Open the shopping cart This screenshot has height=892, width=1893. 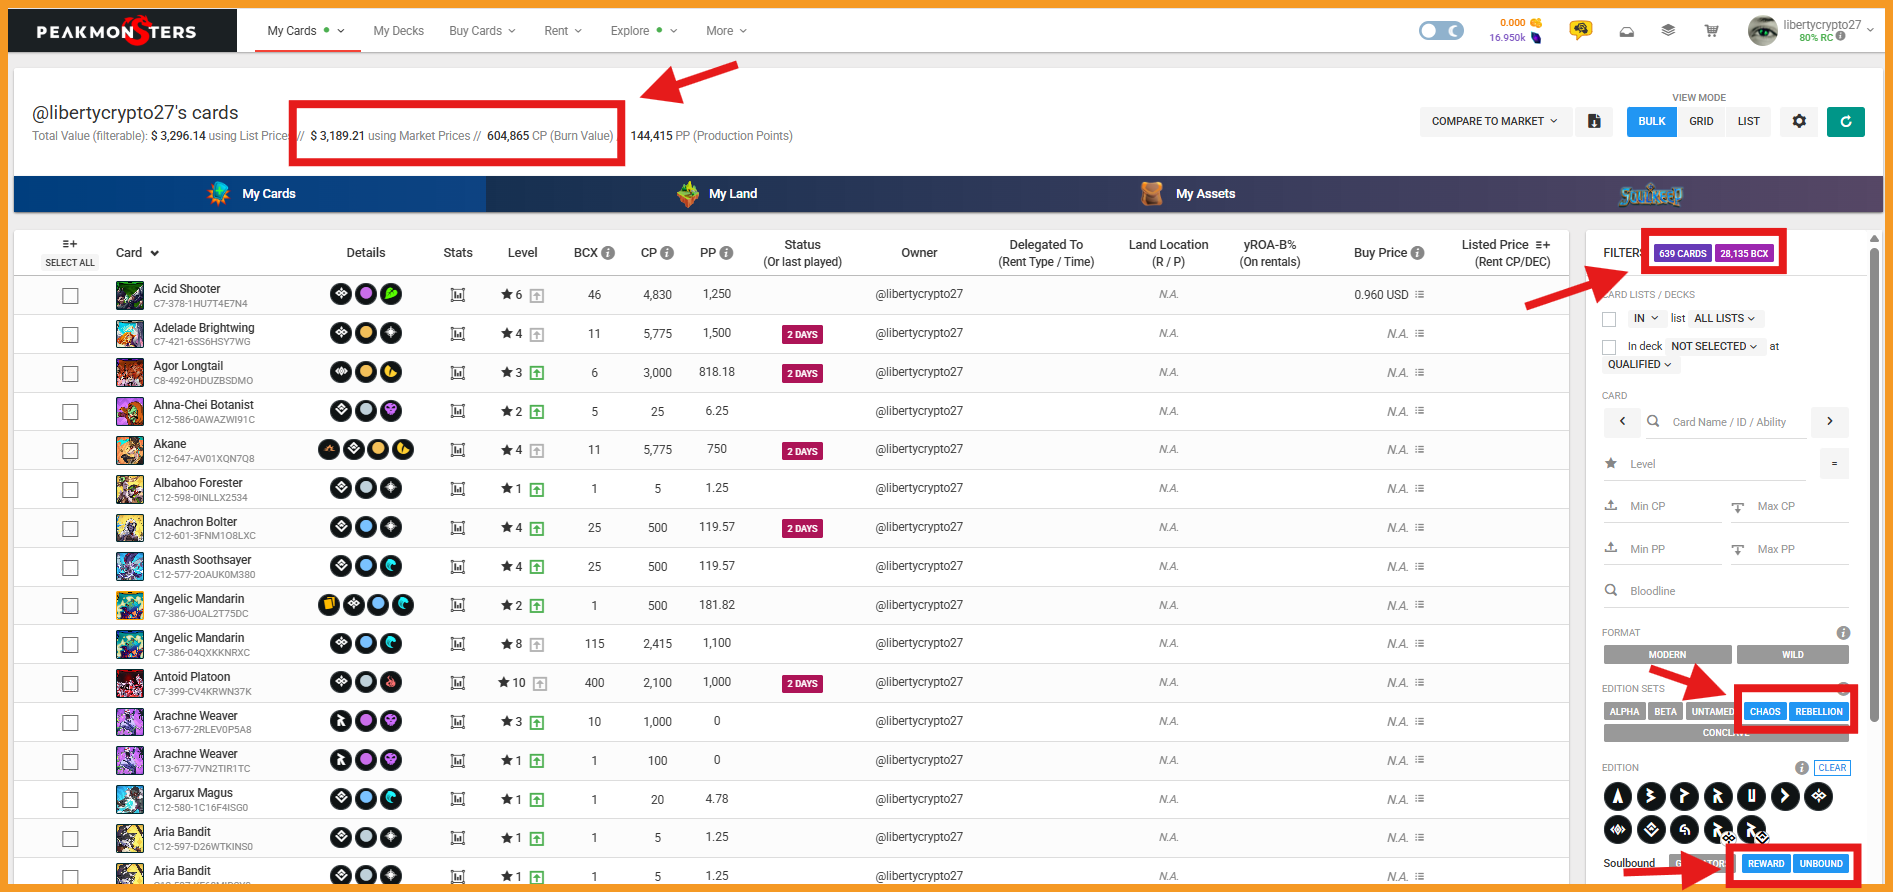pos(1711,30)
